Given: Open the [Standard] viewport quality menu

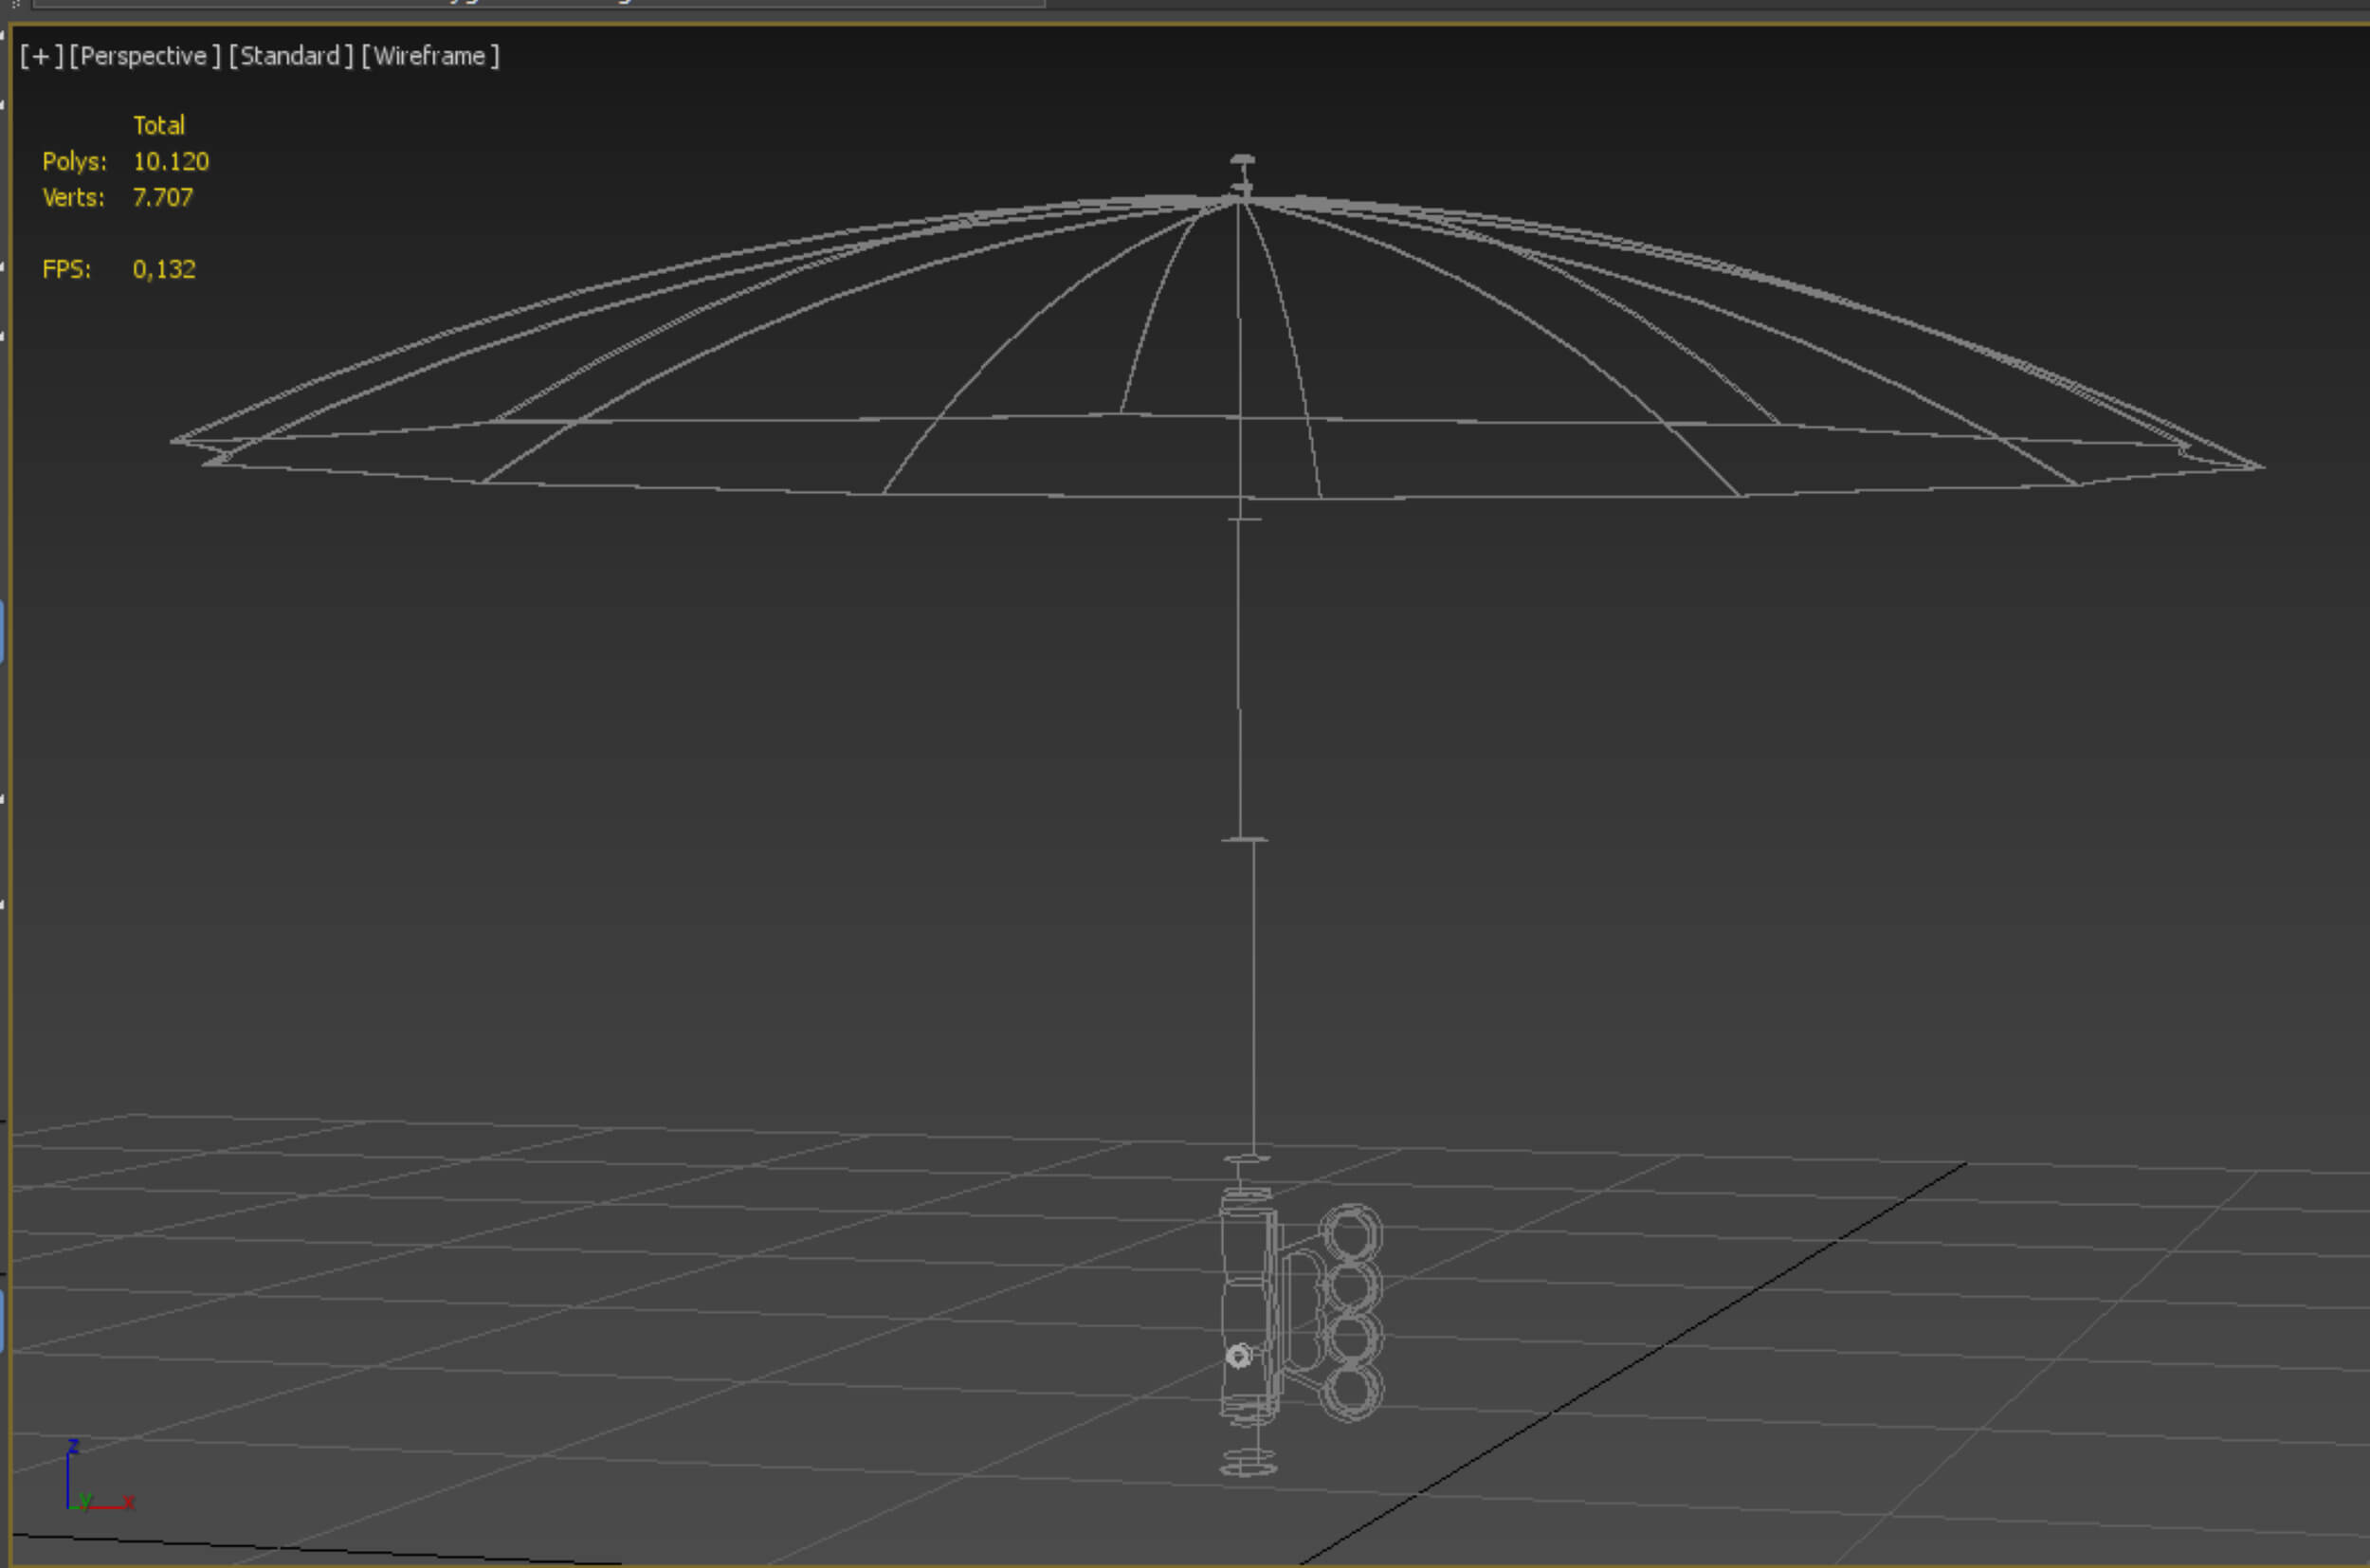Looking at the screenshot, I should coord(290,56).
